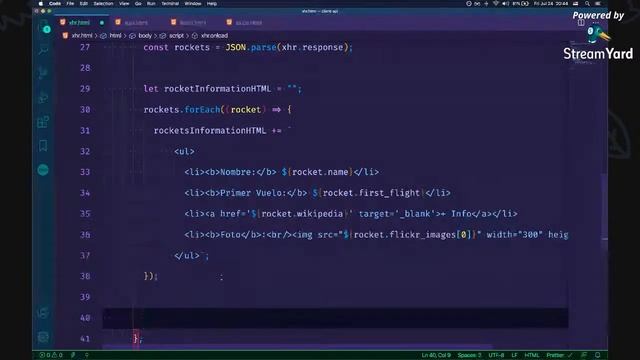Open the File menu

click(70, 3)
